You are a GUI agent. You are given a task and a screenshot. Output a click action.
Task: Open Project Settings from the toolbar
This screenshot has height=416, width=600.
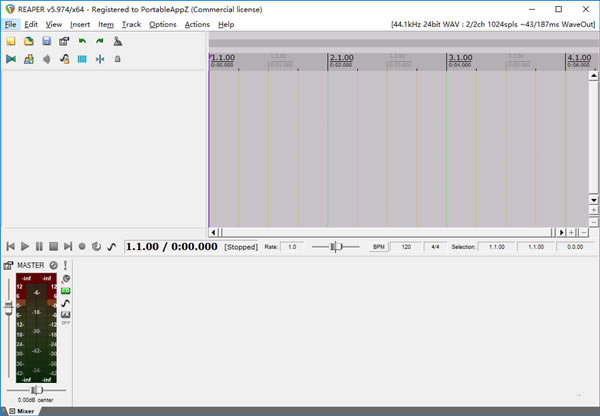pos(64,41)
